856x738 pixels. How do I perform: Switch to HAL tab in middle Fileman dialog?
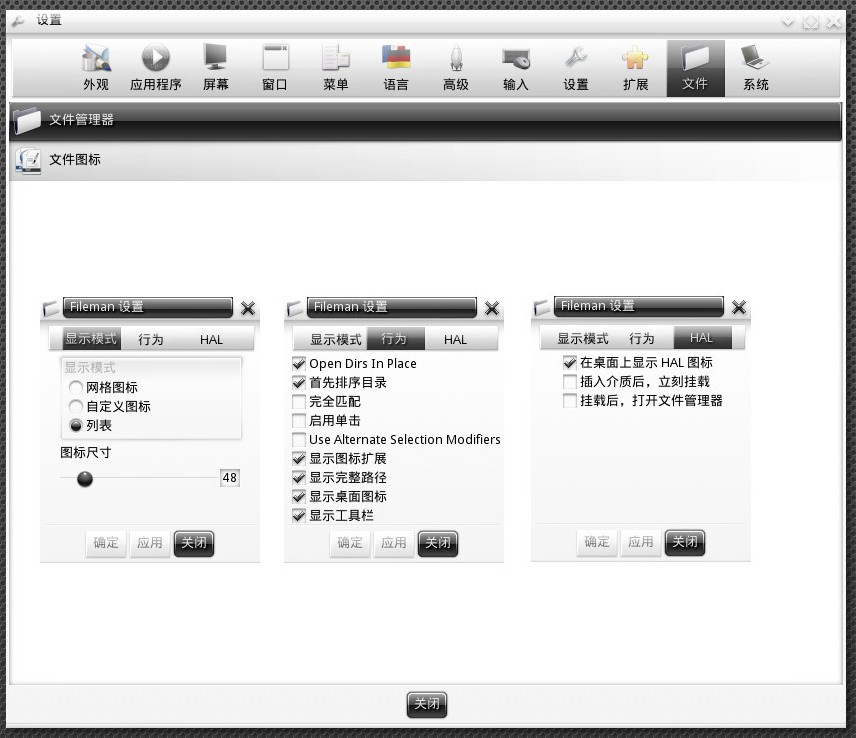click(455, 340)
